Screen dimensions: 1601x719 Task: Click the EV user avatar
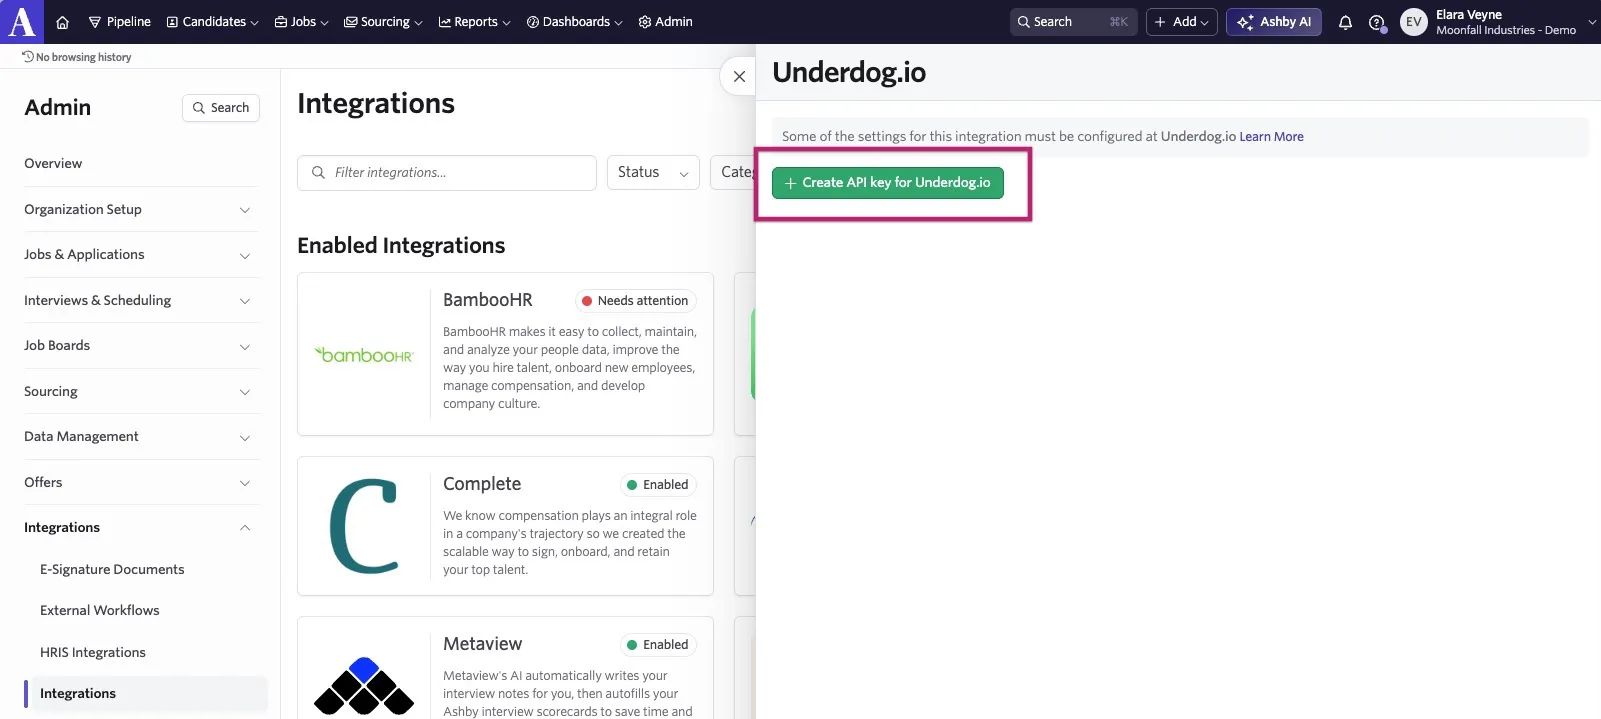point(1413,22)
